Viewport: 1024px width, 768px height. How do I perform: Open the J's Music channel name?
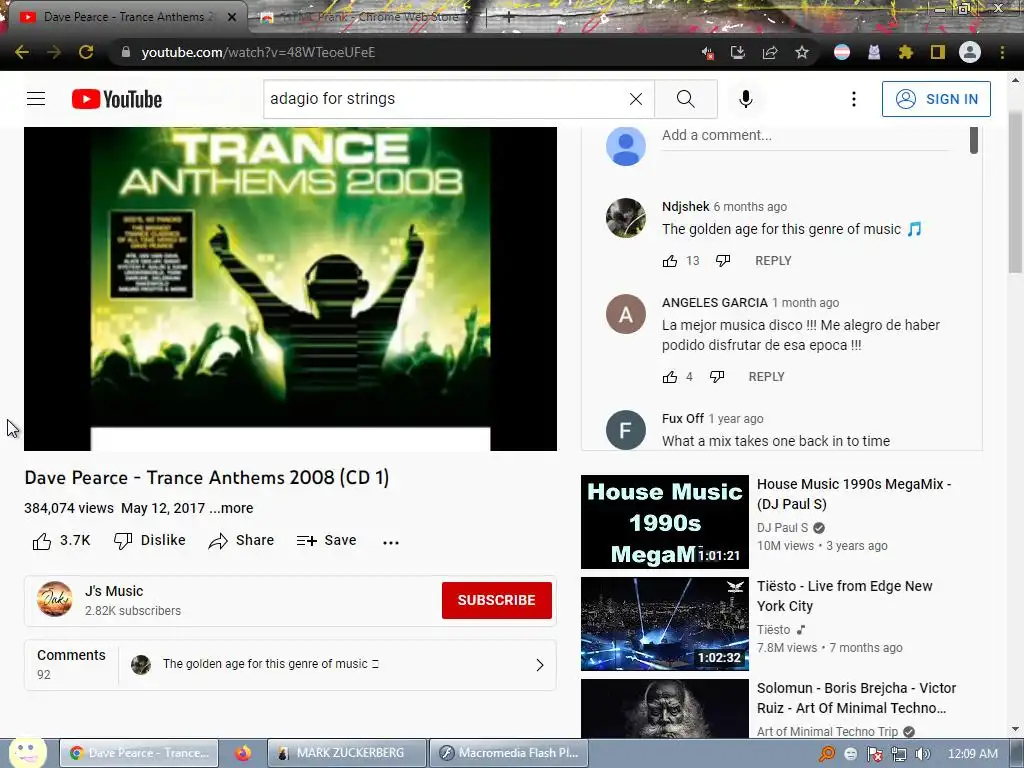[x=114, y=591]
